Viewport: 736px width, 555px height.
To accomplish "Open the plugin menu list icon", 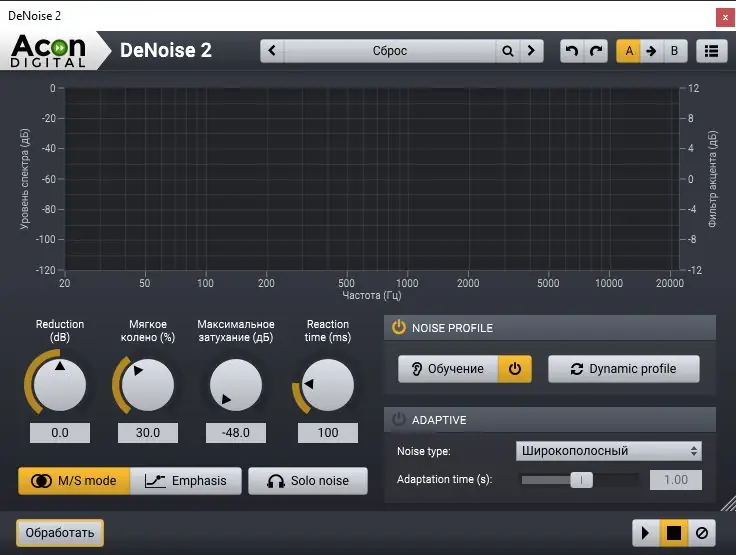I will tap(712, 51).
